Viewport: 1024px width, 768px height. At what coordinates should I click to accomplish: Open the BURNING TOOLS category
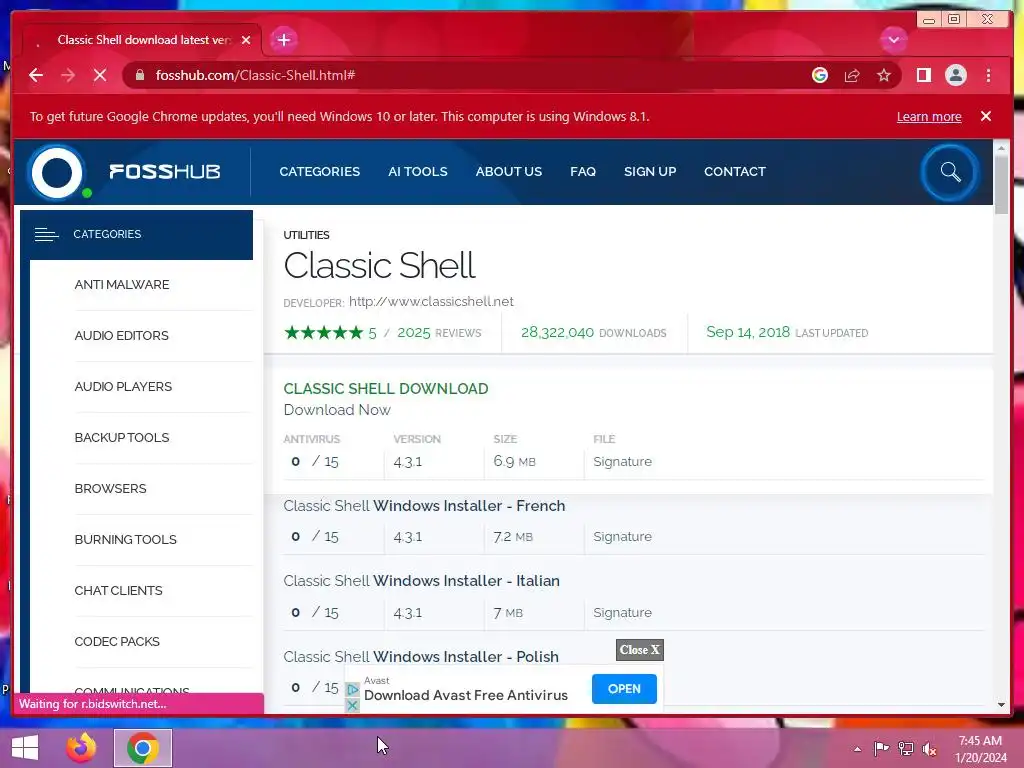[x=125, y=539]
